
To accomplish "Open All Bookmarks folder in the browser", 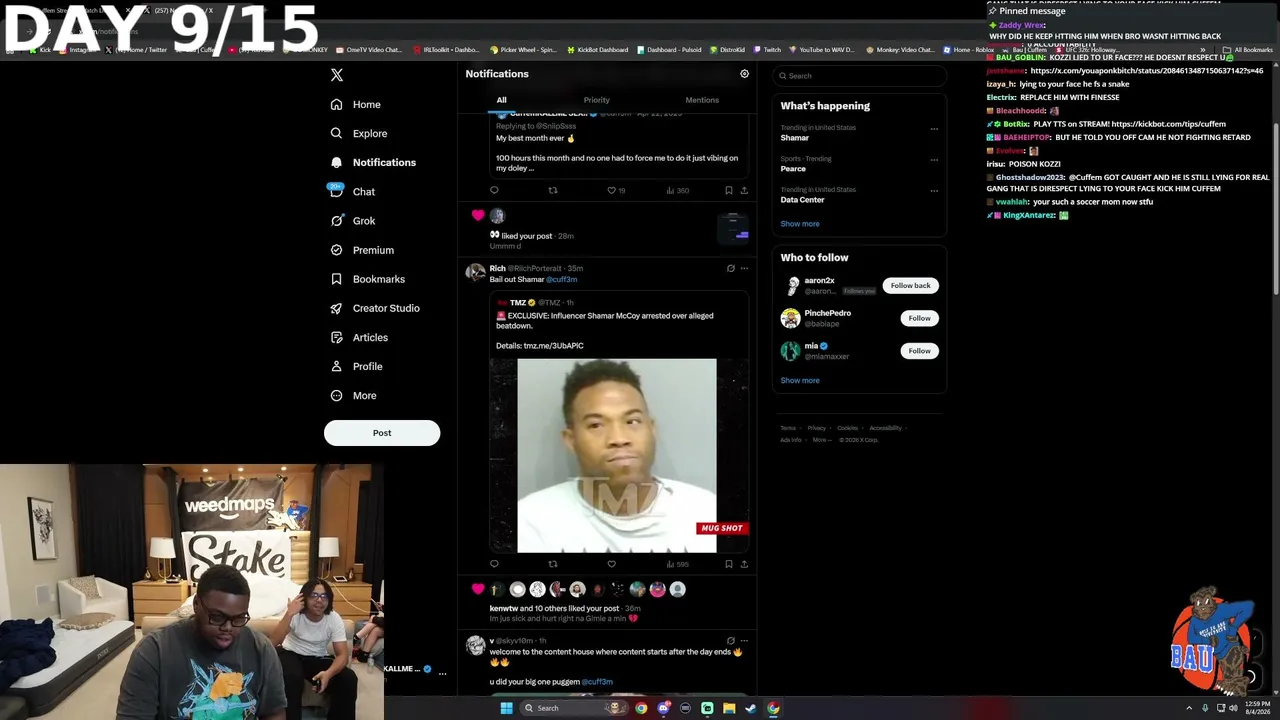I will pos(1248,50).
